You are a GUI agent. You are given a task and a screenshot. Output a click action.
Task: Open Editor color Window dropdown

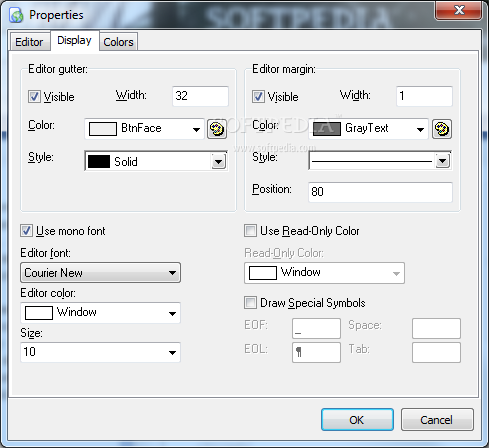tap(100, 313)
